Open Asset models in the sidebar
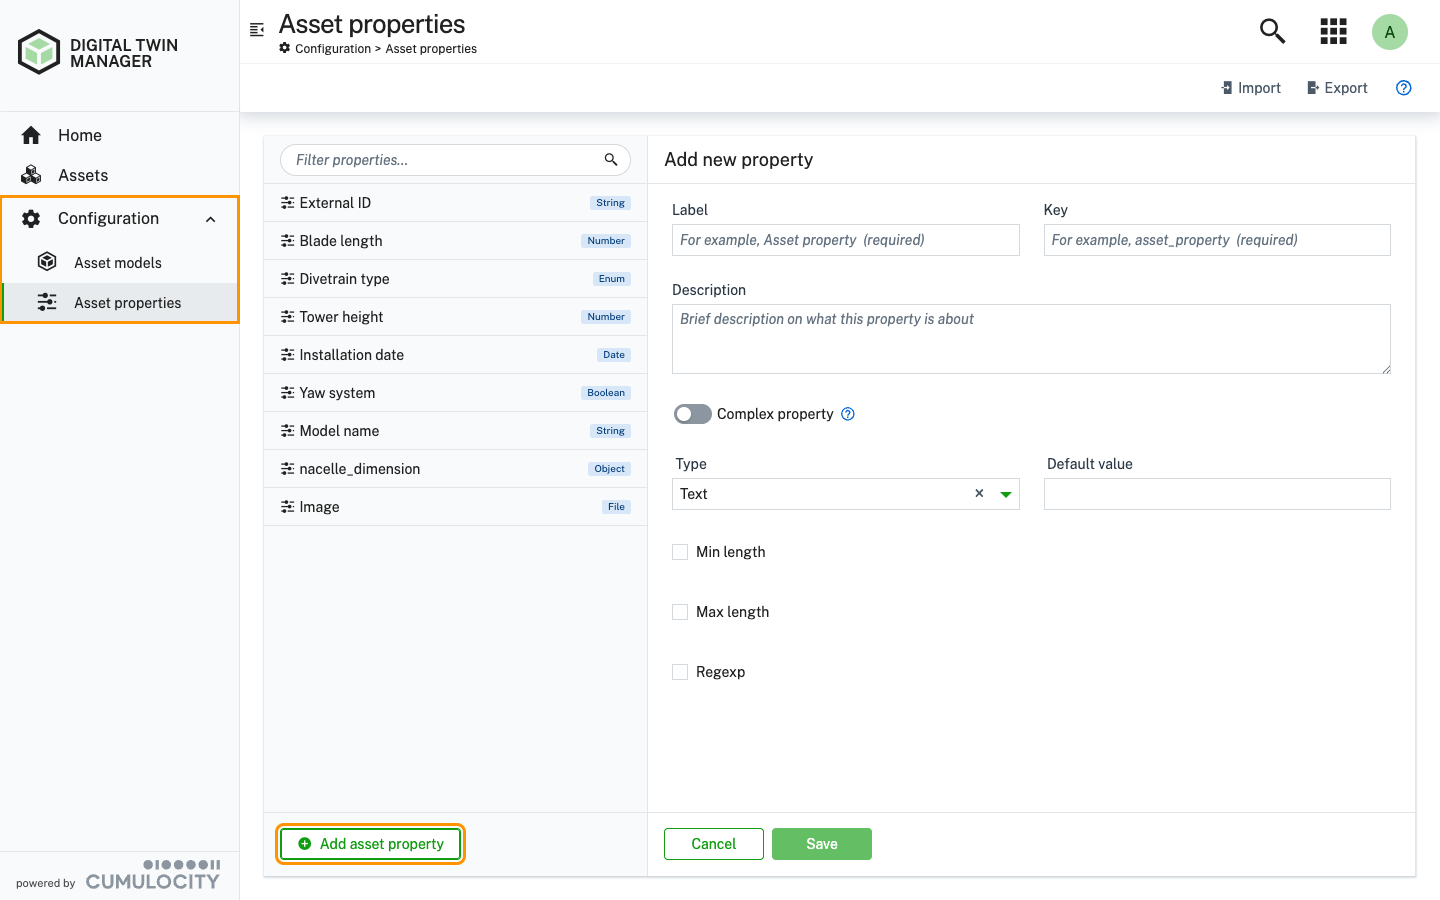The width and height of the screenshot is (1440, 900). 117,262
